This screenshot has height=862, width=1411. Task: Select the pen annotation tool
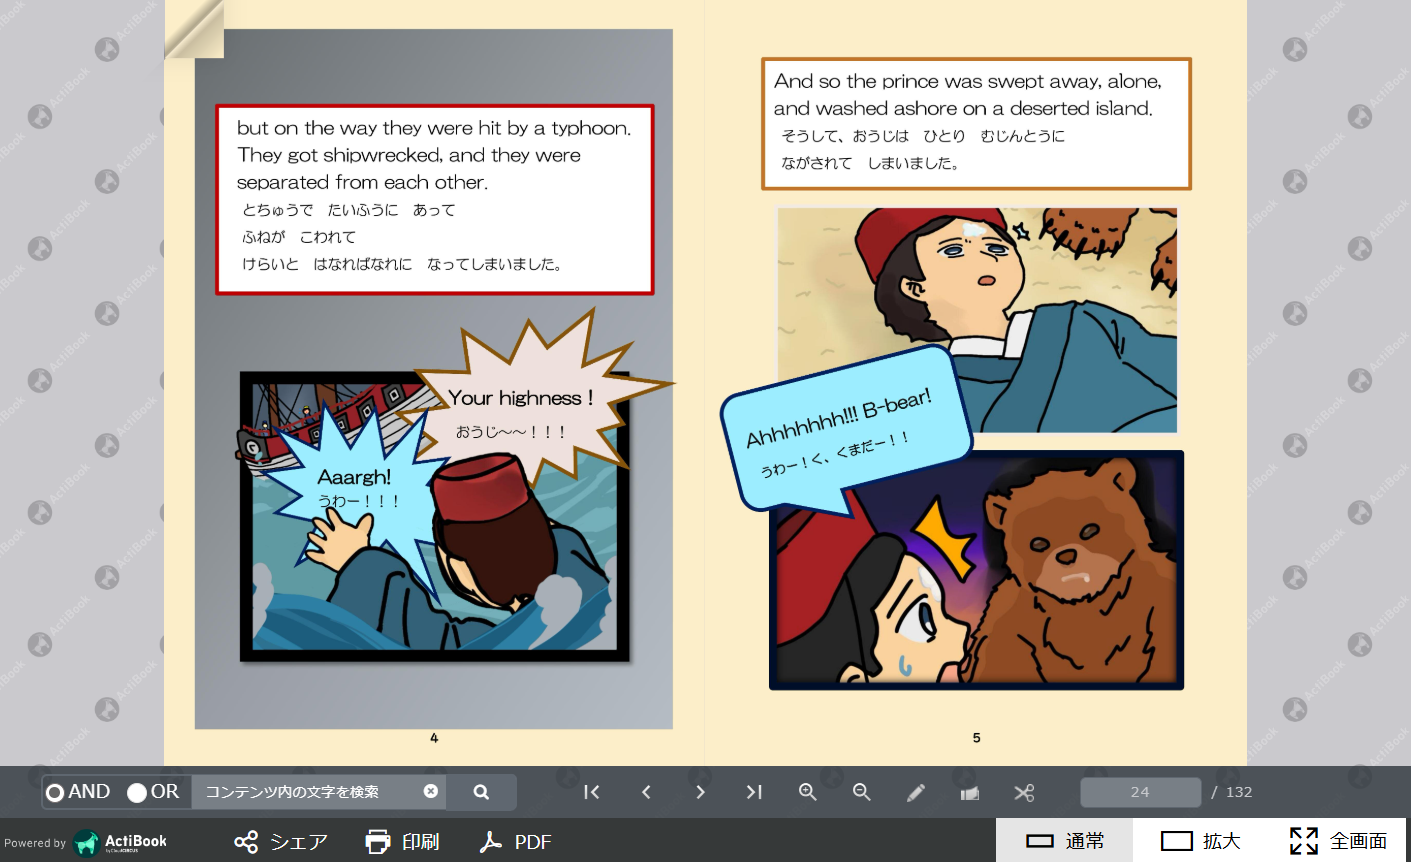[x=916, y=792]
